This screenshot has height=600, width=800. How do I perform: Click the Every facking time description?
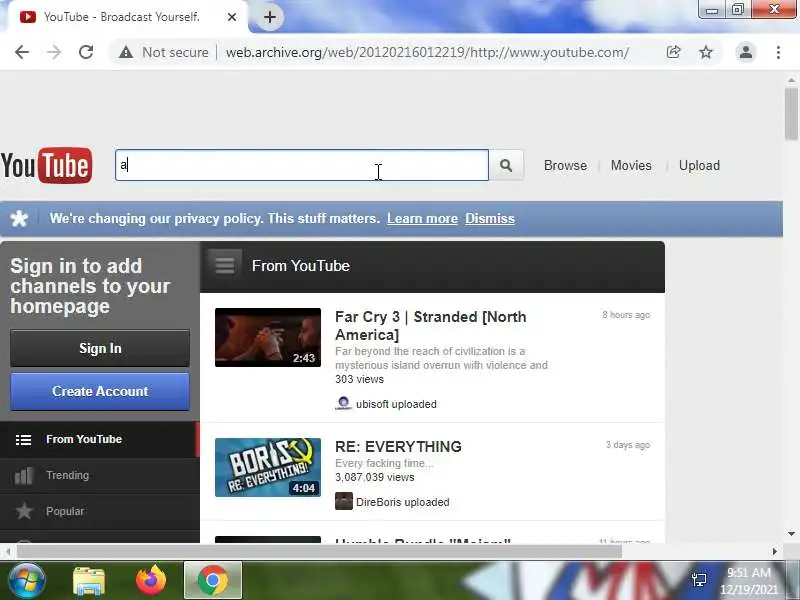(x=384, y=463)
